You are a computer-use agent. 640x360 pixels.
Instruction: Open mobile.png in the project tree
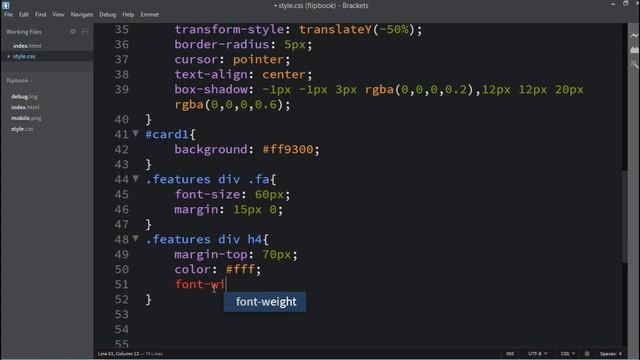(26, 118)
